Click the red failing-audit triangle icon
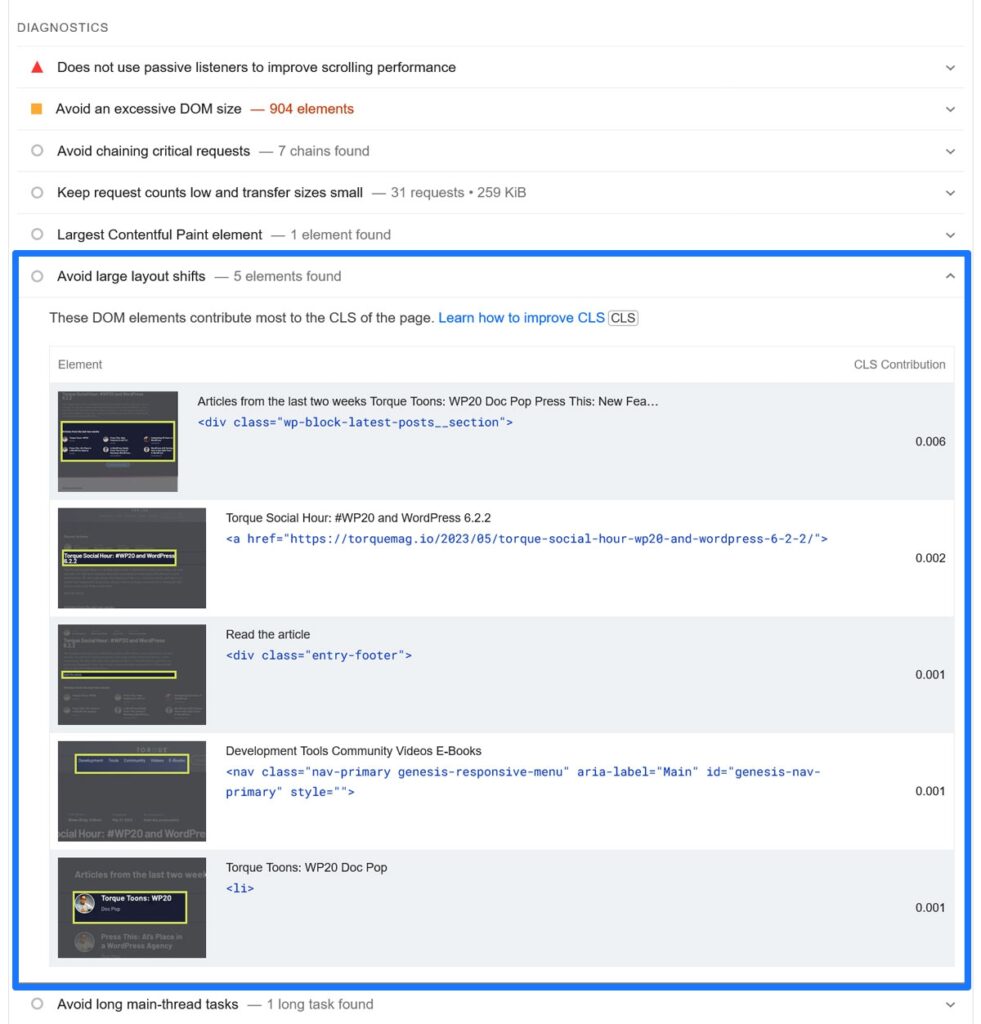981x1024 pixels. point(37,67)
